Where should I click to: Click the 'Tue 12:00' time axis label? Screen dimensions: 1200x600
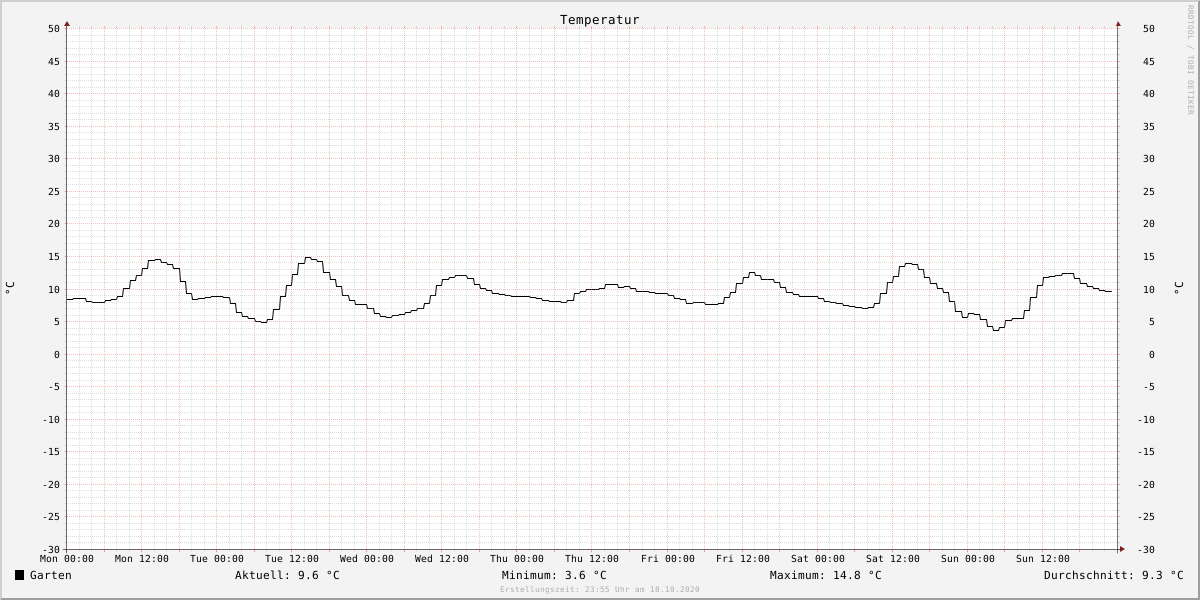[x=292, y=559]
